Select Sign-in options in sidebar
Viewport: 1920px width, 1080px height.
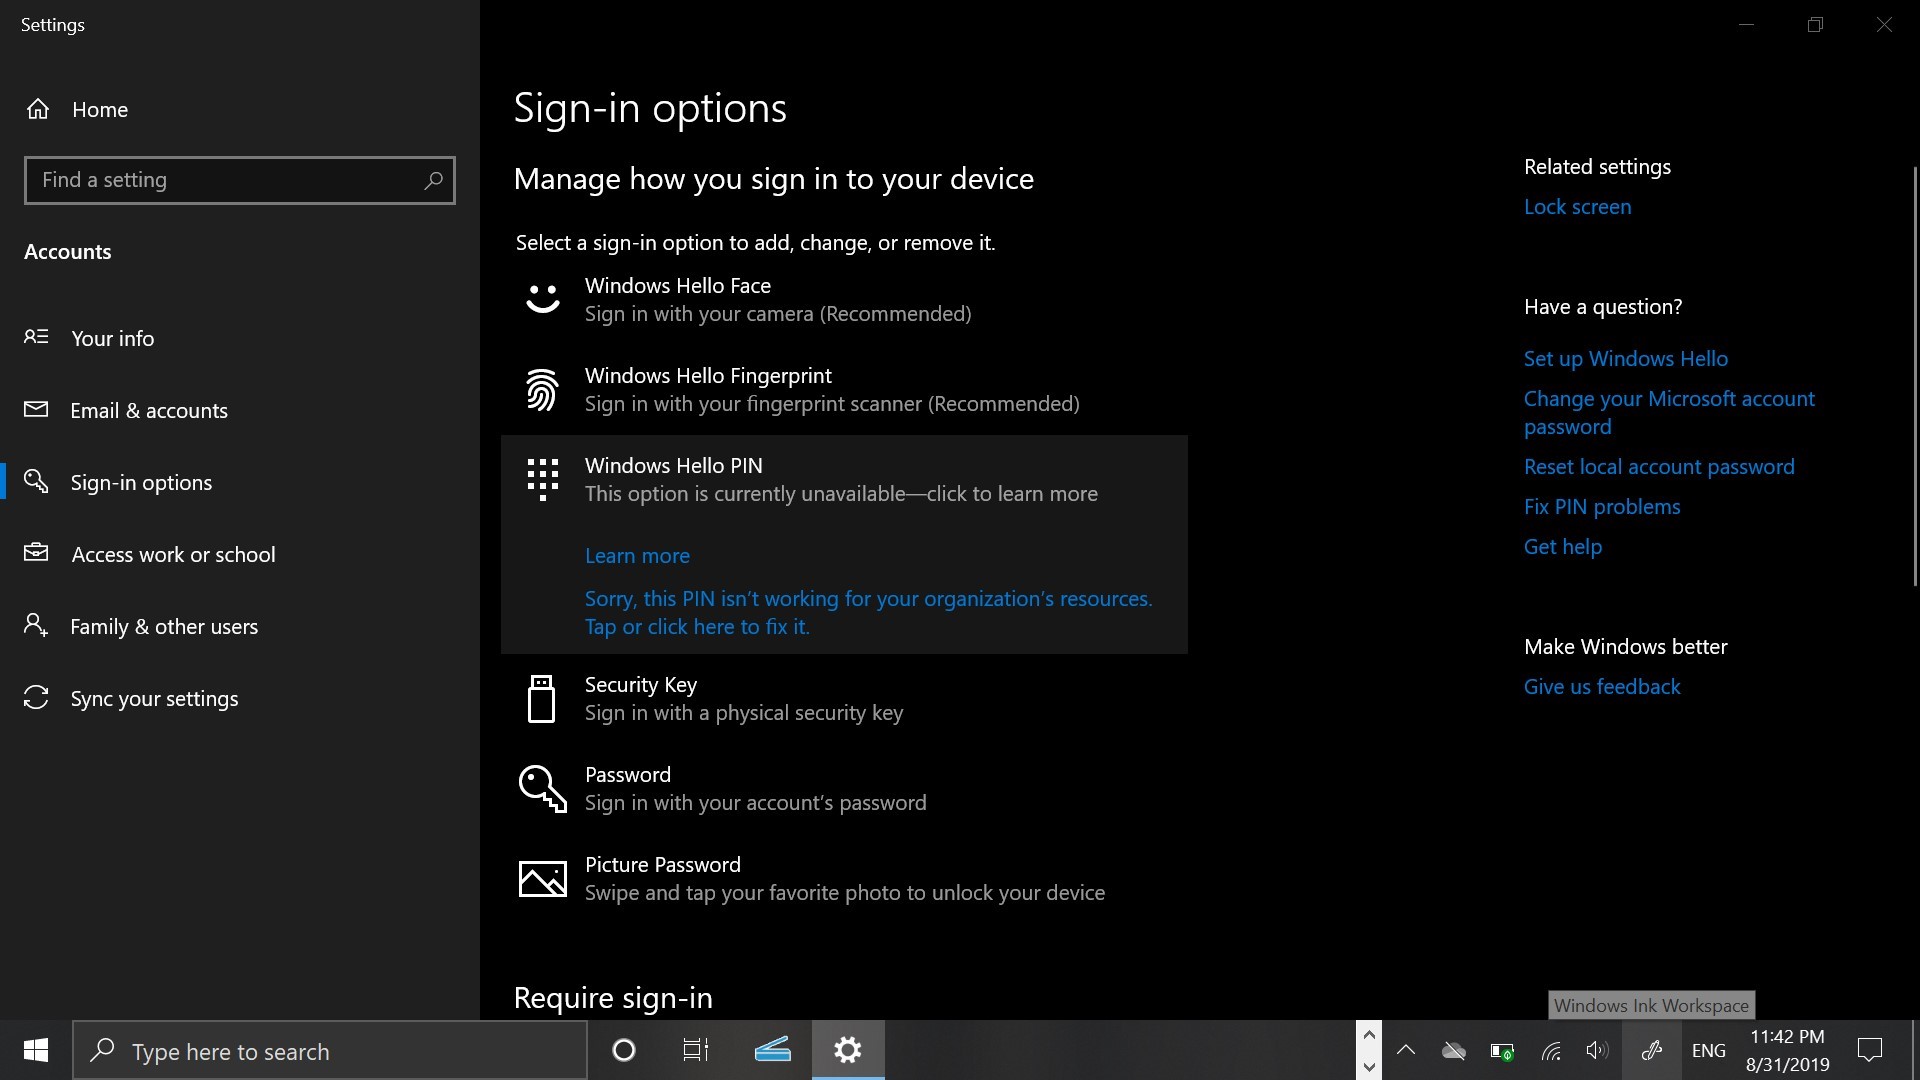240,482
